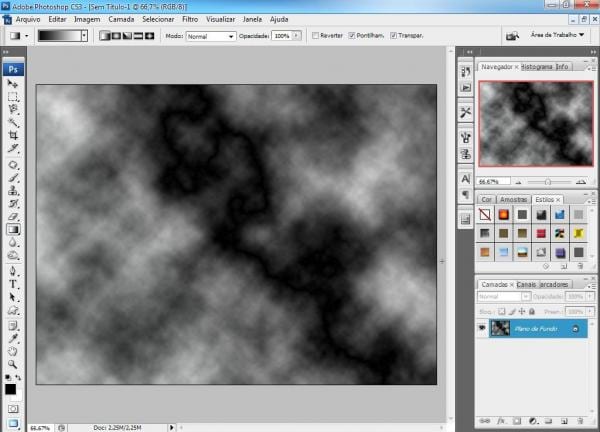This screenshot has width=600, height=432.
Task: Select the Notes tool
Action: pyautogui.click(x=13, y=326)
